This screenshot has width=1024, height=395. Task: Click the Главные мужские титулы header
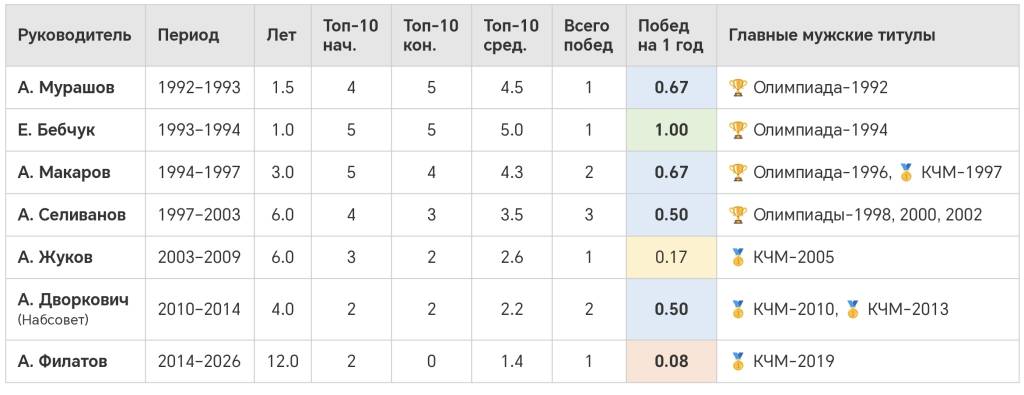(x=867, y=35)
